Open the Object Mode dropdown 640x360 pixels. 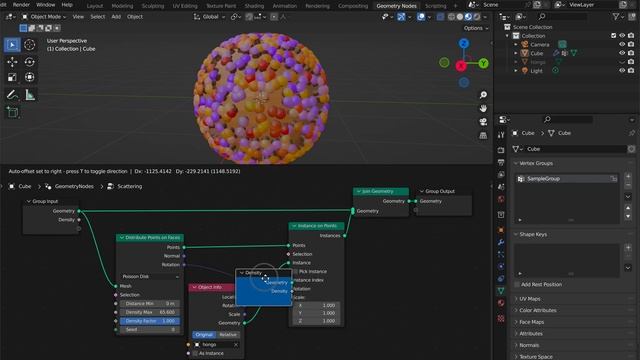pyautogui.click(x=44, y=17)
